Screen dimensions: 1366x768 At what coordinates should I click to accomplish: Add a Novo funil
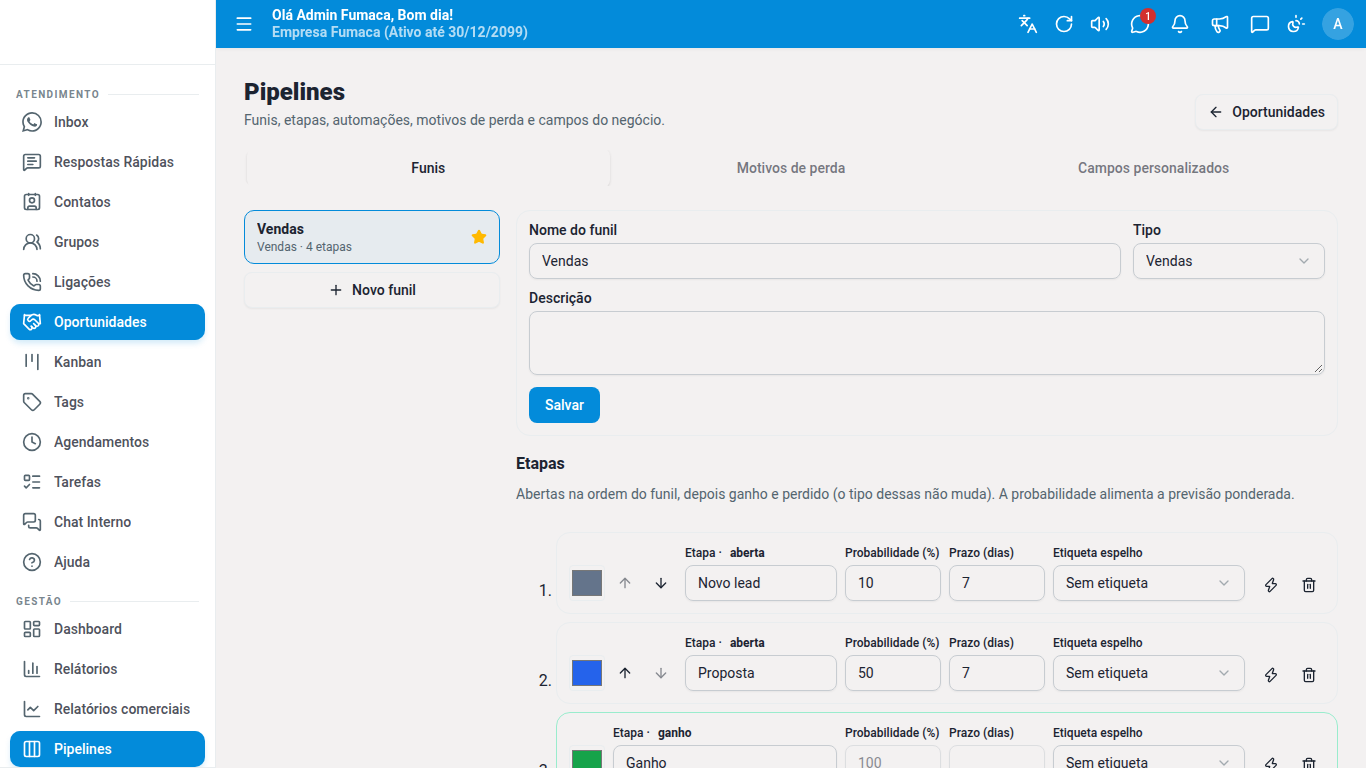click(x=372, y=290)
